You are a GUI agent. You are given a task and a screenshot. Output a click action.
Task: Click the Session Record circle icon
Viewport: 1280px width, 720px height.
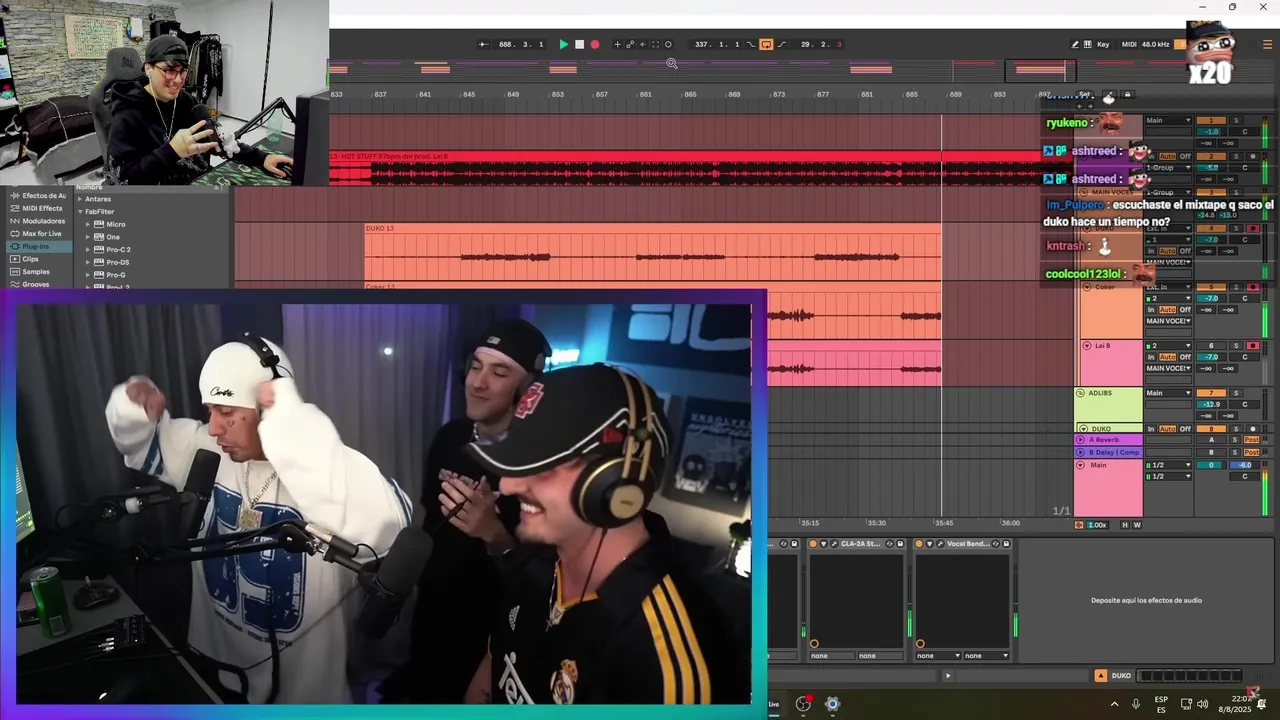tap(668, 44)
